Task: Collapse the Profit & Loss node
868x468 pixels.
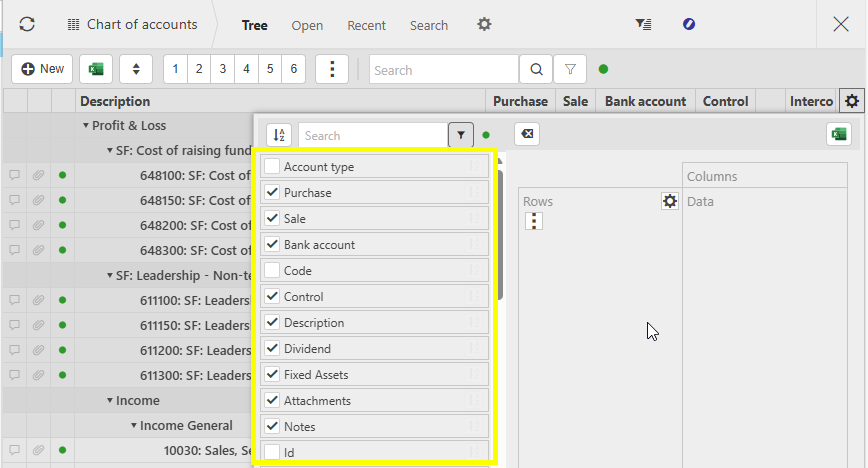Action: 86,126
